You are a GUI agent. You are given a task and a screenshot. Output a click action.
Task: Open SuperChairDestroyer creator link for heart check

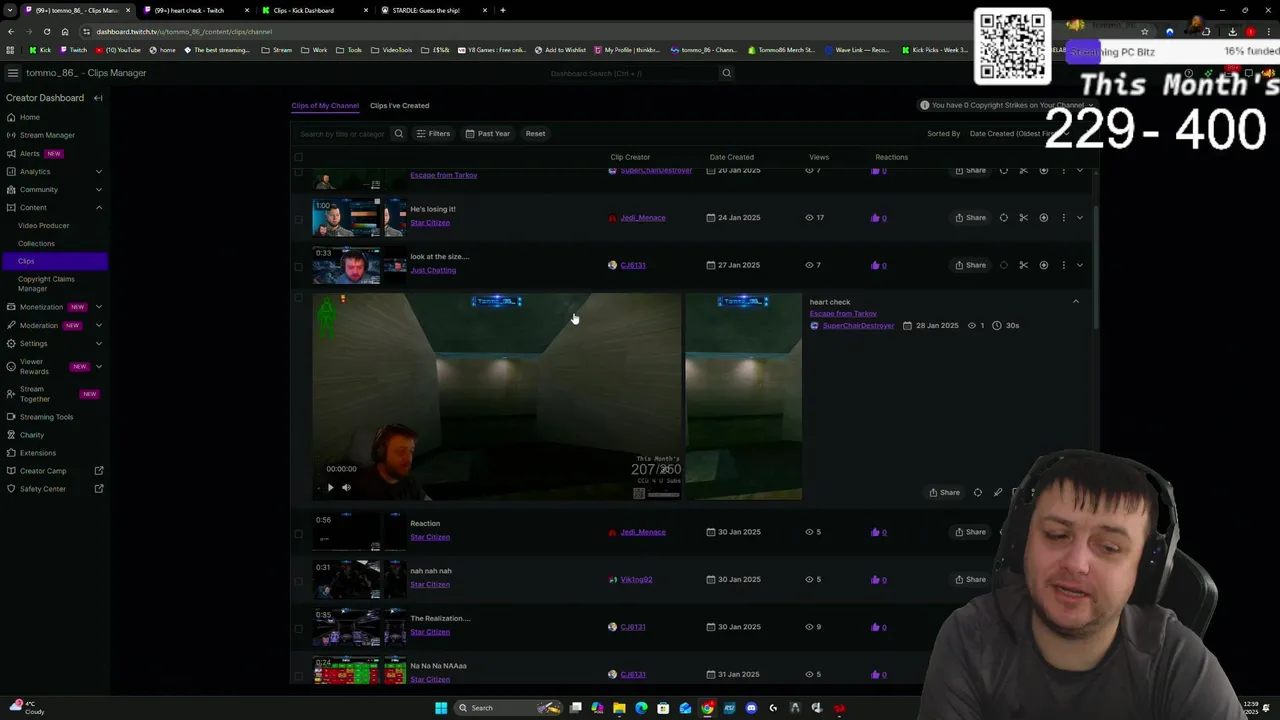pyautogui.click(x=858, y=326)
